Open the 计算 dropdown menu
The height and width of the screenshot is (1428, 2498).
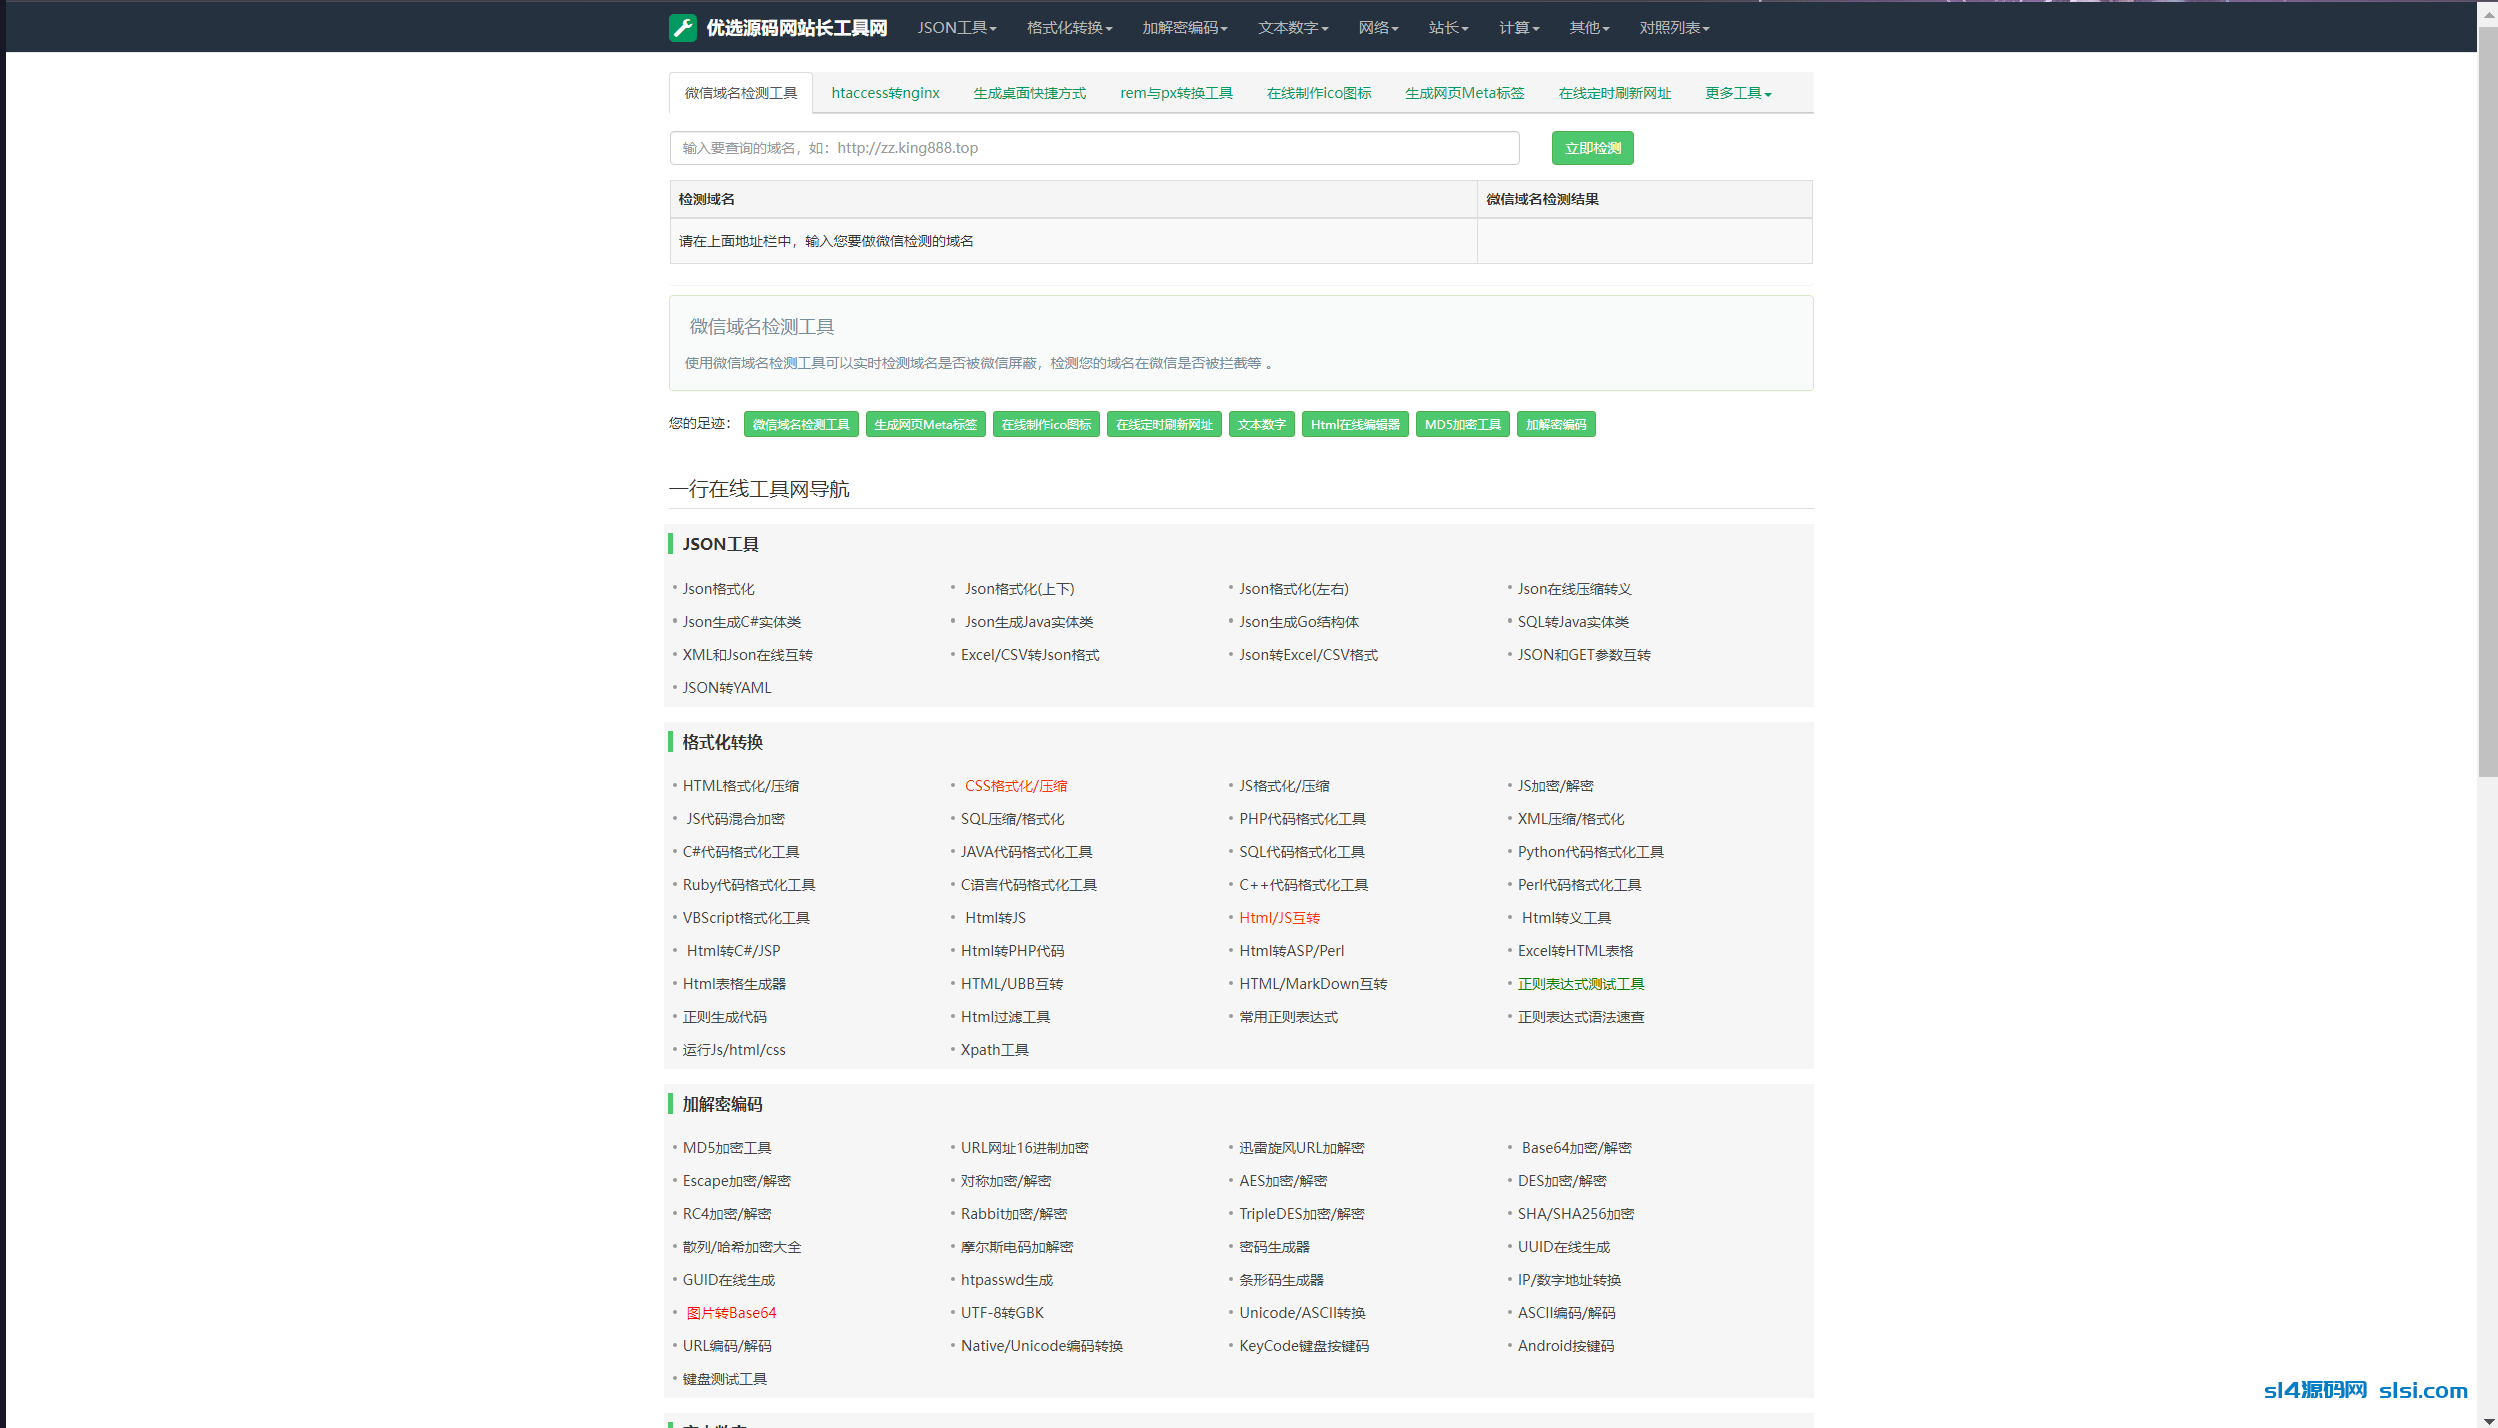[1519, 28]
